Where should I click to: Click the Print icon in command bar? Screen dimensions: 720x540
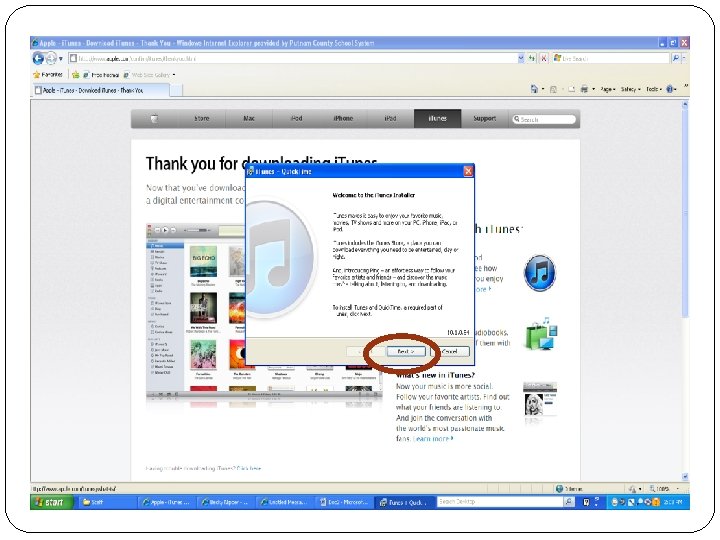[584, 89]
